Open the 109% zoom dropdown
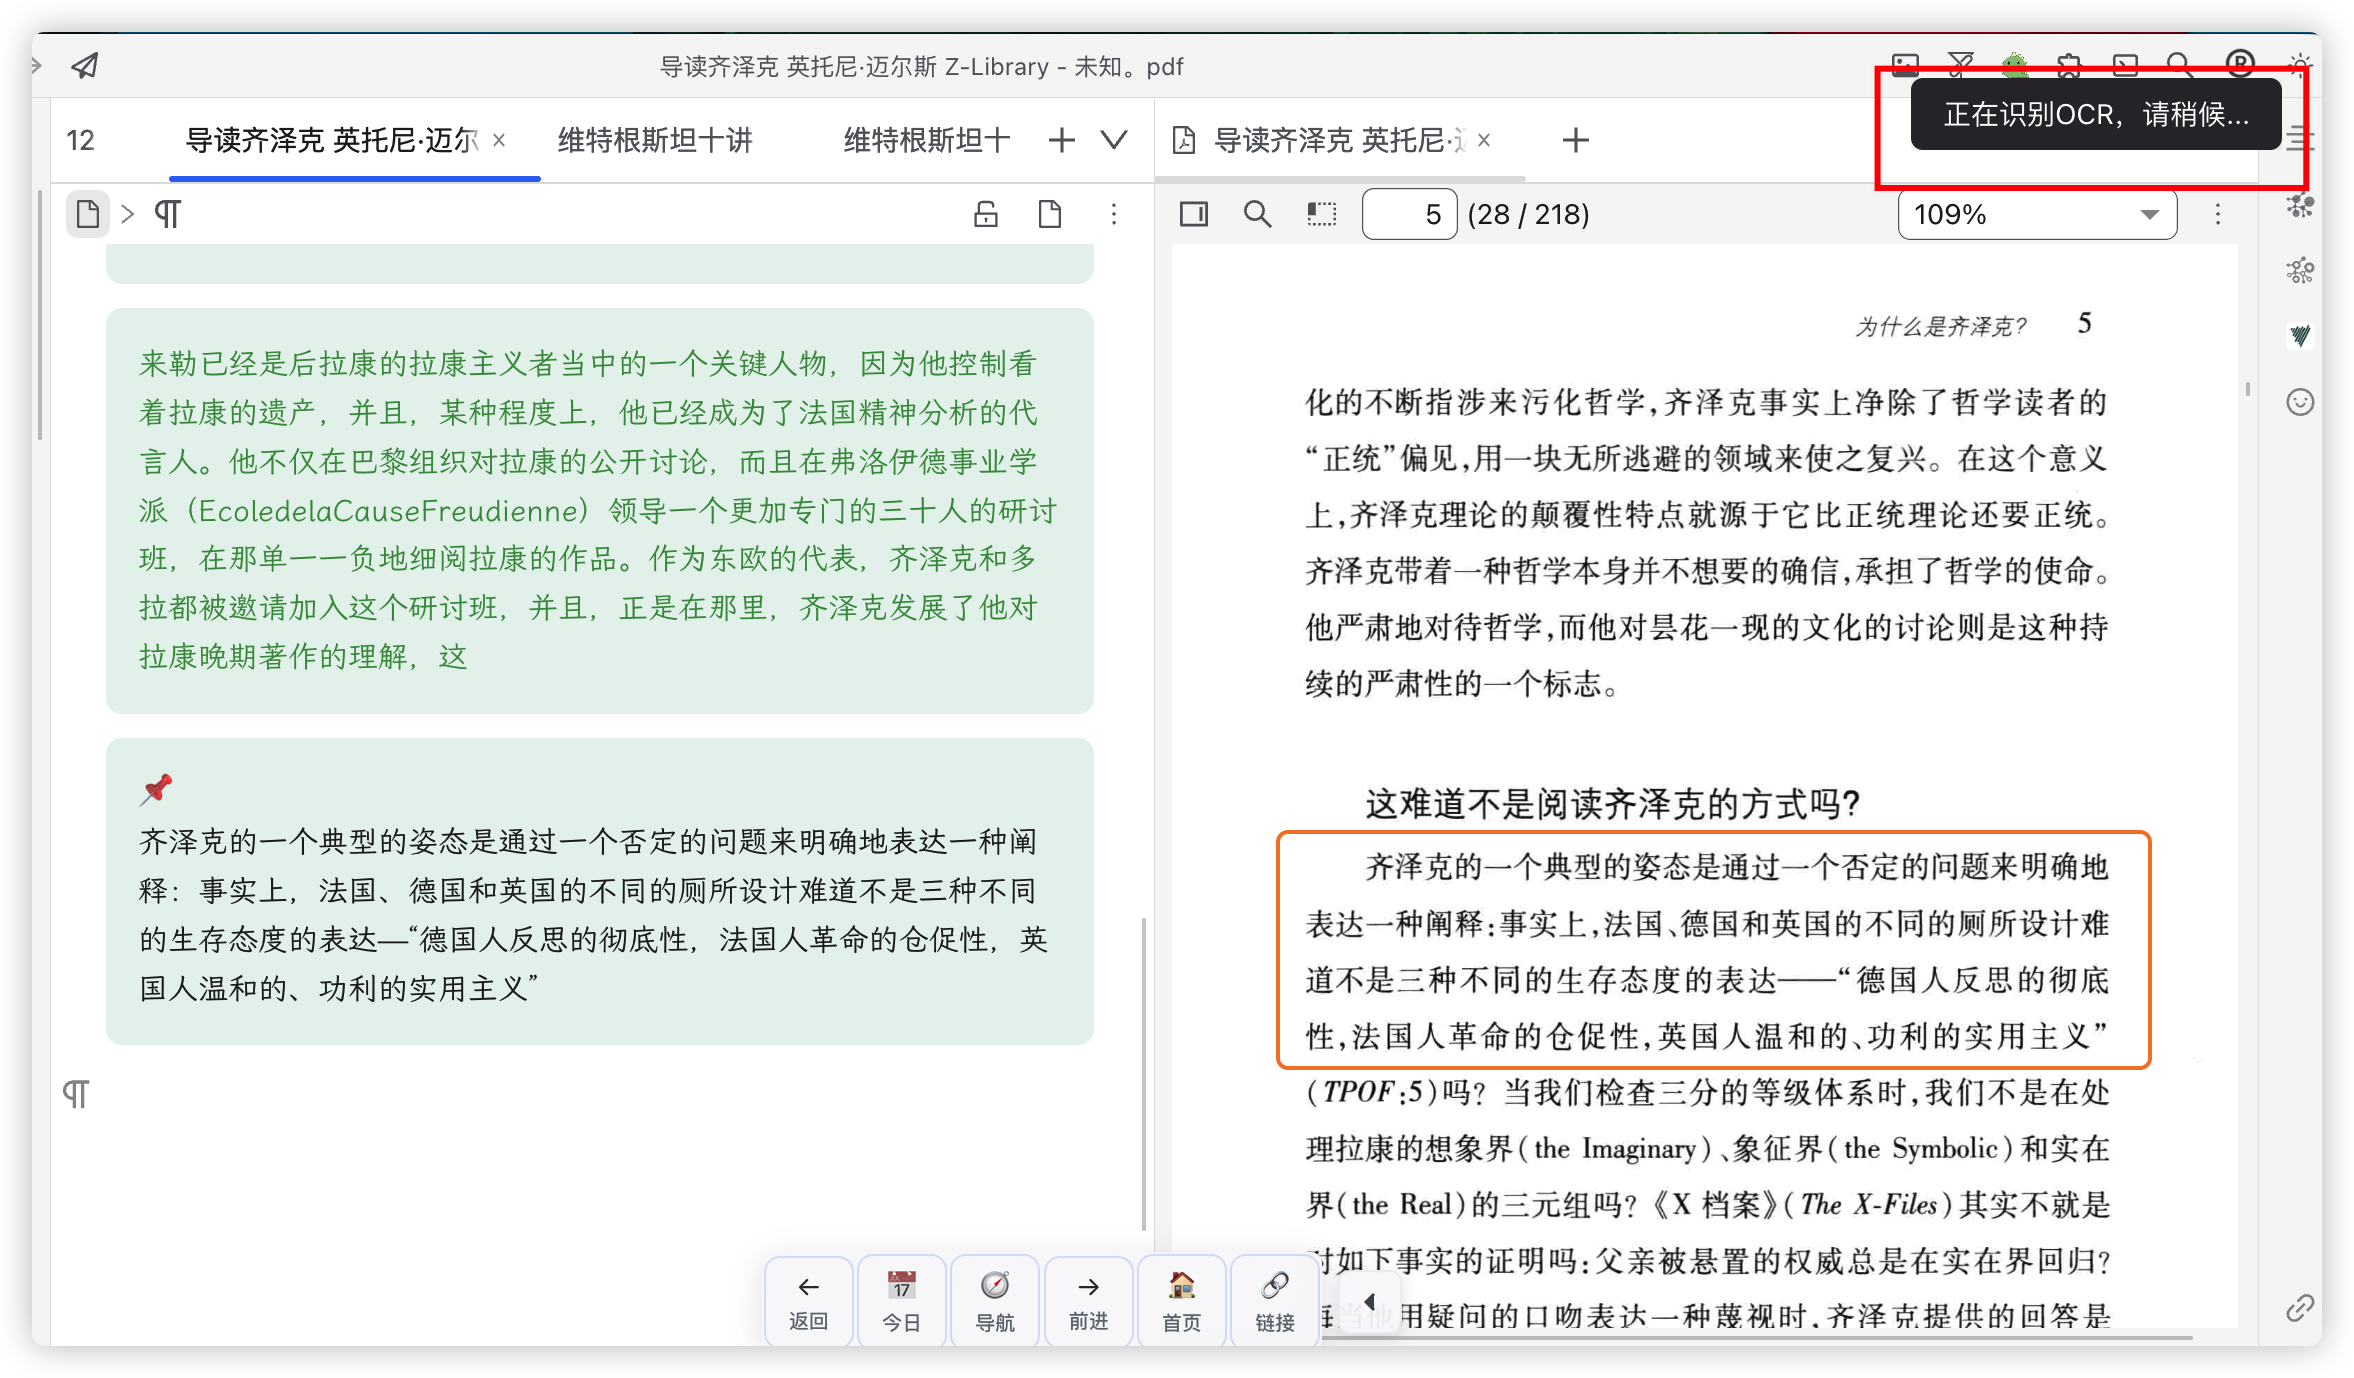The height and width of the screenshot is (1378, 2354). click(x=2037, y=214)
